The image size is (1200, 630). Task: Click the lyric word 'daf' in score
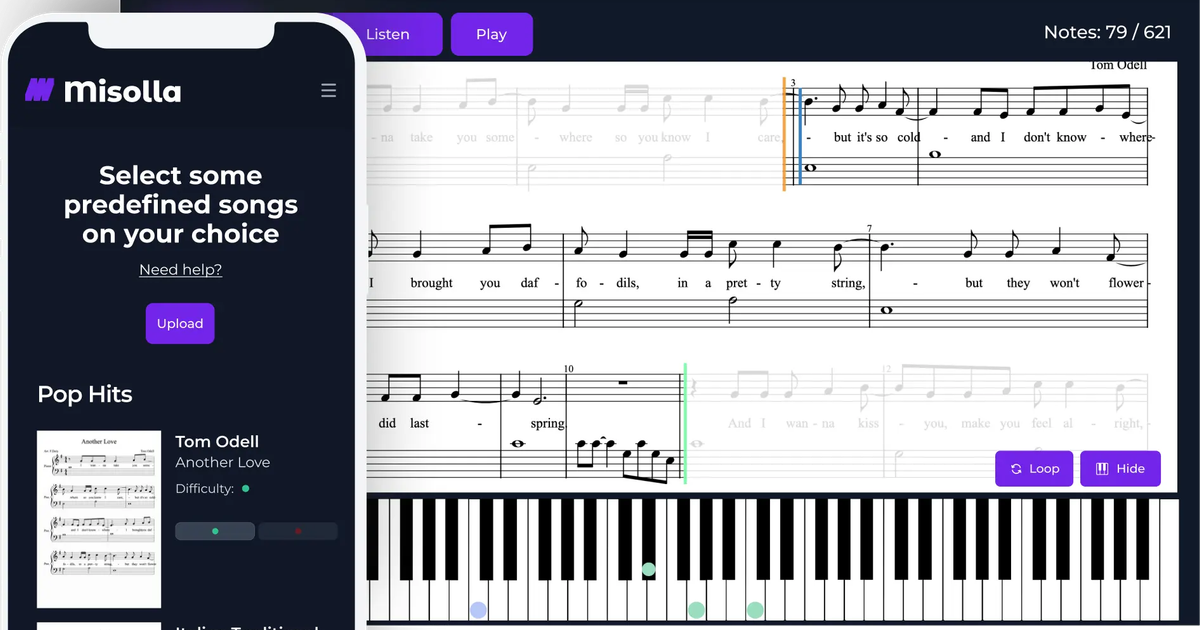[x=529, y=283]
